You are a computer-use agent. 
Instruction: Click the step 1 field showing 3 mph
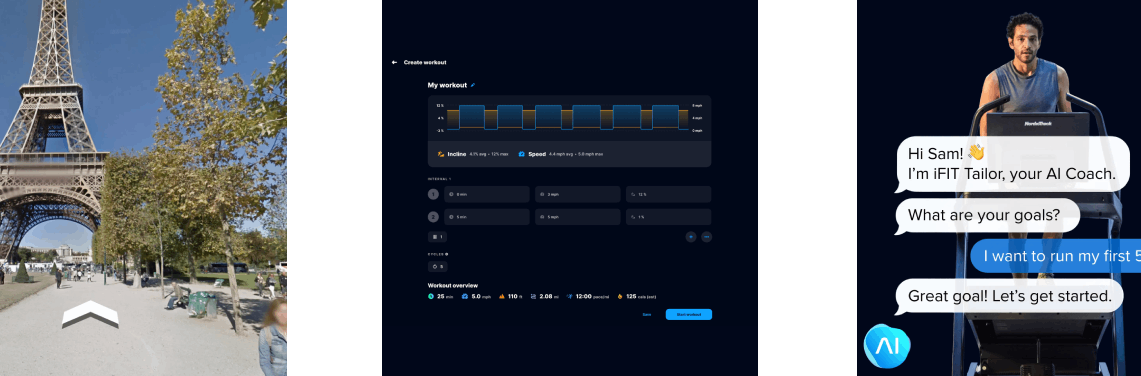point(578,194)
